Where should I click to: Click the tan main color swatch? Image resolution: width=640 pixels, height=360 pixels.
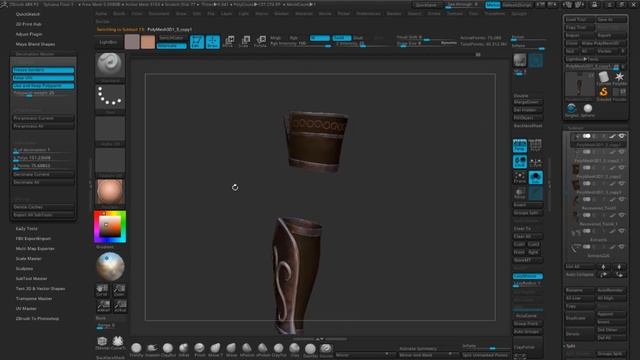pyautogui.click(x=148, y=42)
